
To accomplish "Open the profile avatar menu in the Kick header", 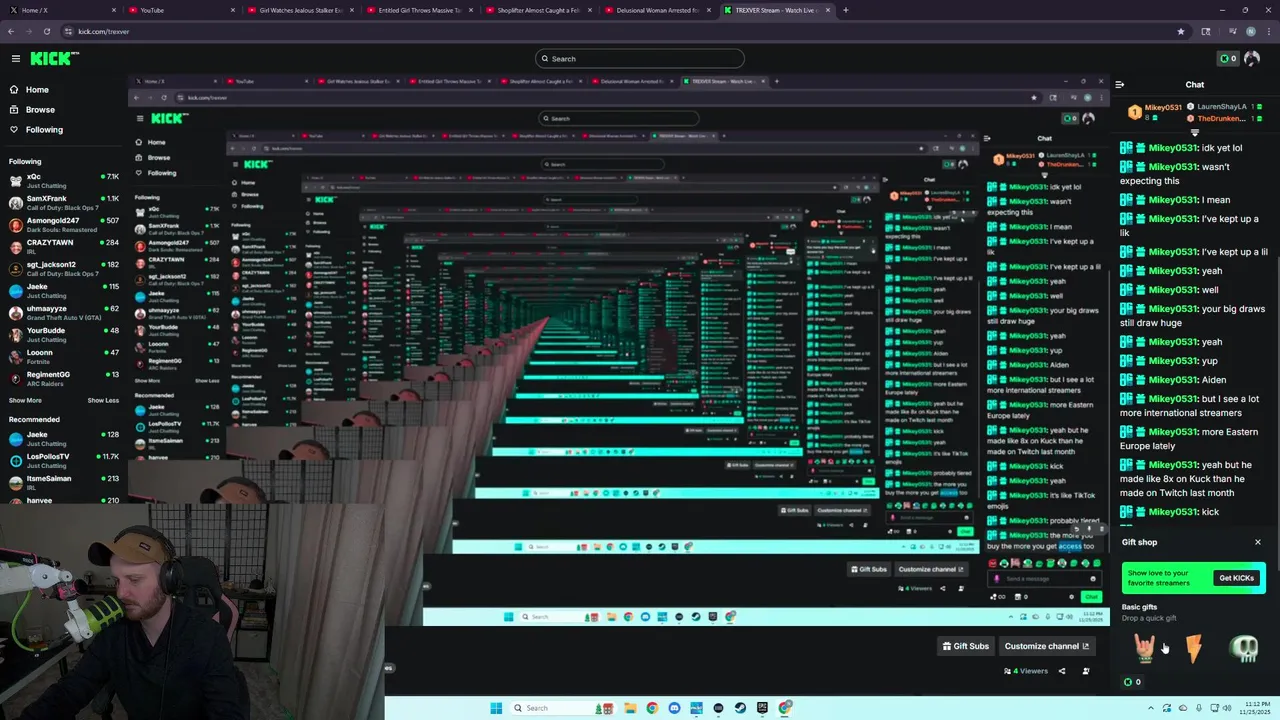I will point(1252,58).
